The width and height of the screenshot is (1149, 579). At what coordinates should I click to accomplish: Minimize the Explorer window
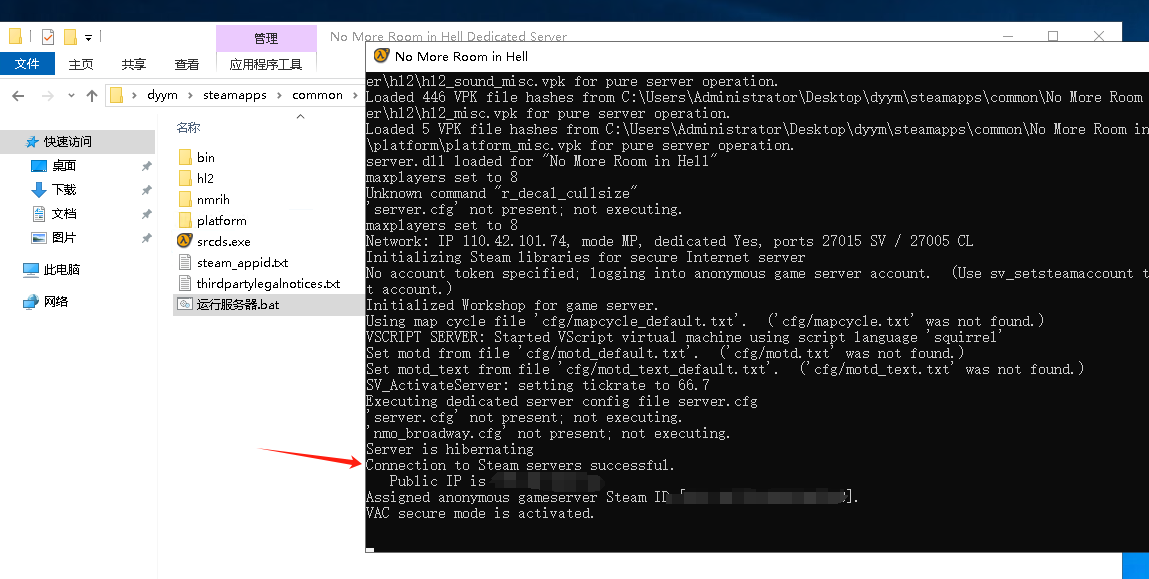click(1008, 36)
